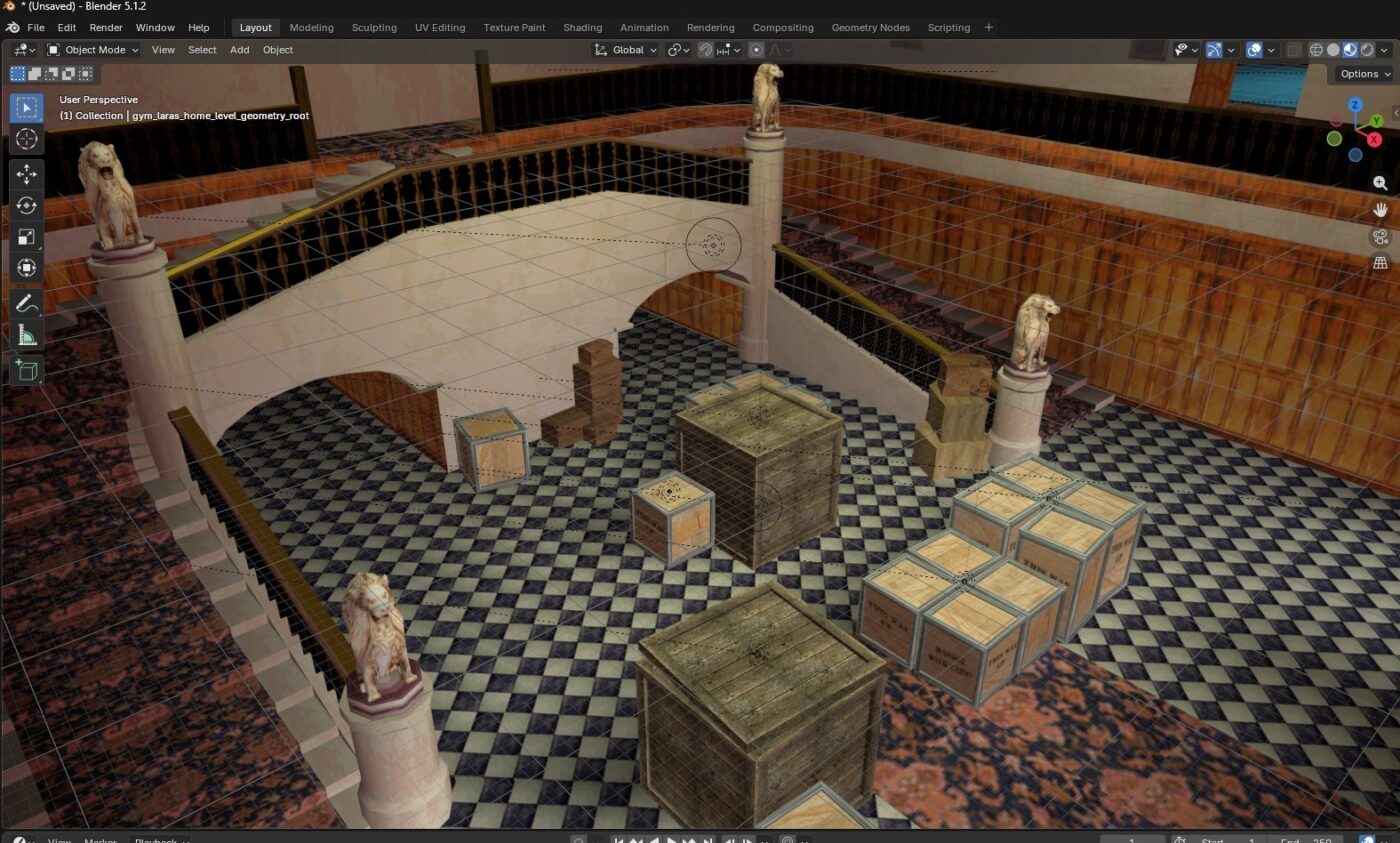Switch to the UV Editing workspace
This screenshot has width=1400, height=843.
pyautogui.click(x=440, y=27)
